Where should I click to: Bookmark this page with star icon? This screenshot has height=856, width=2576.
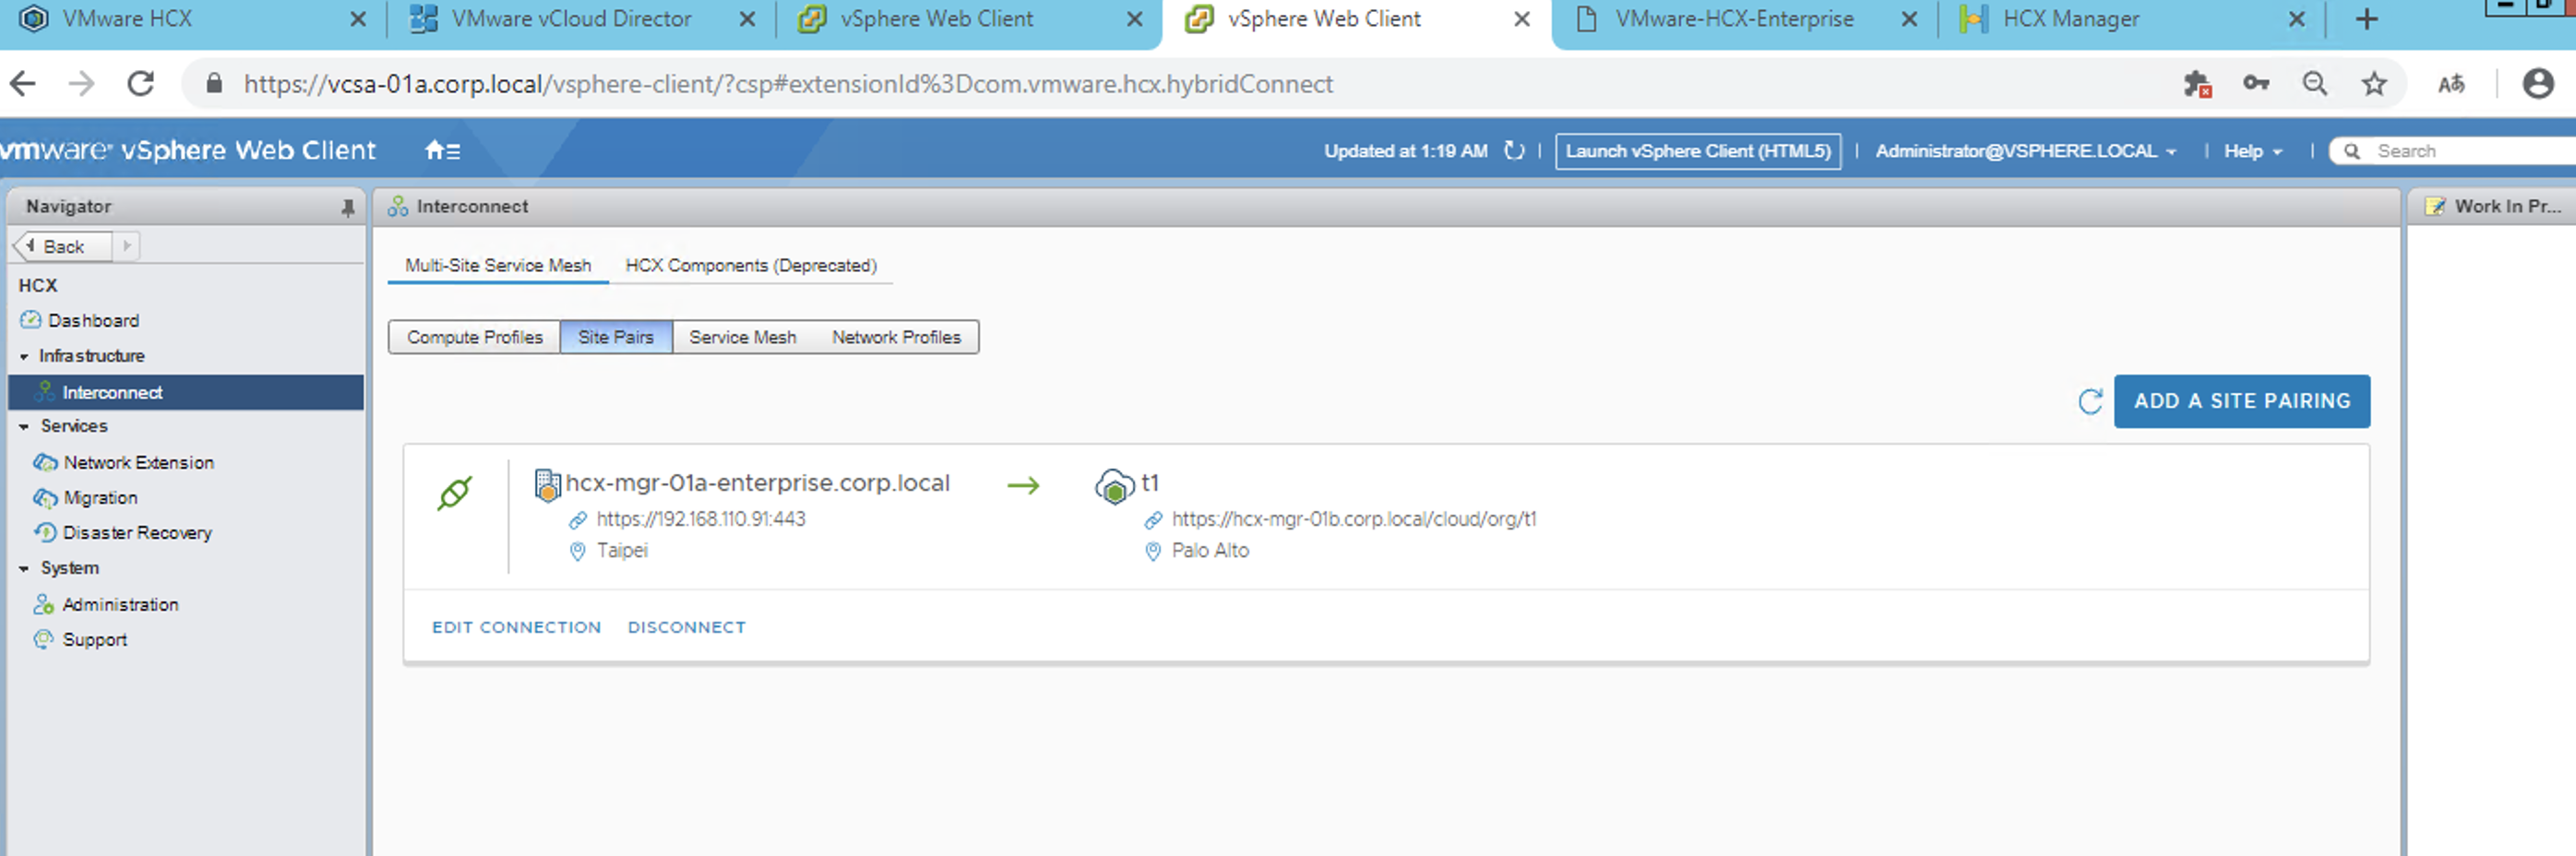pos(2374,84)
